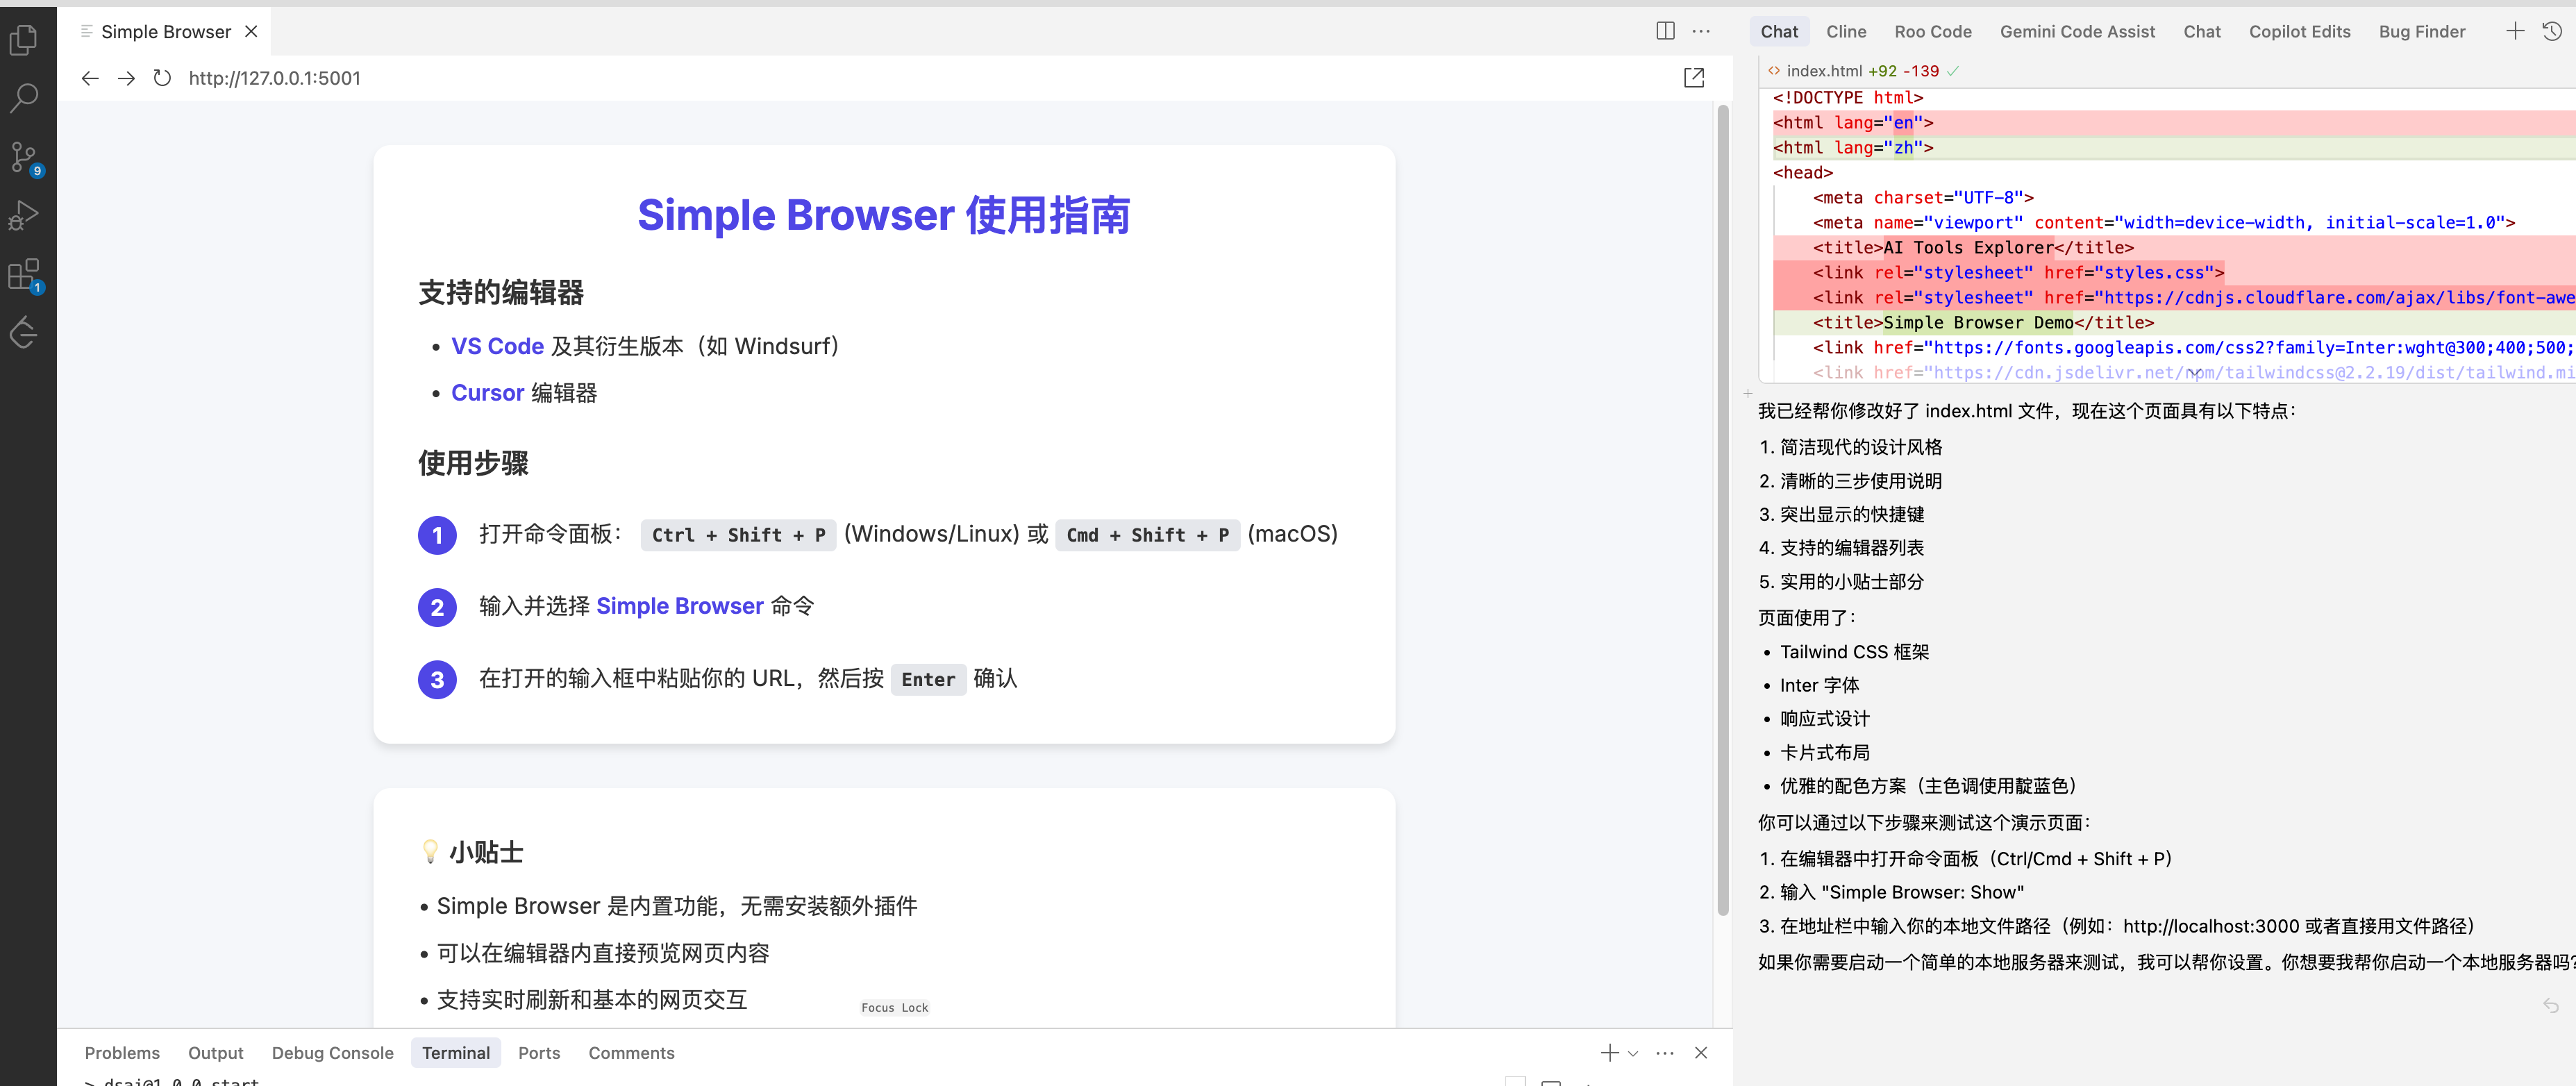
Task: Click the Cmd + Shift + P key label
Action: pyautogui.click(x=1147, y=535)
